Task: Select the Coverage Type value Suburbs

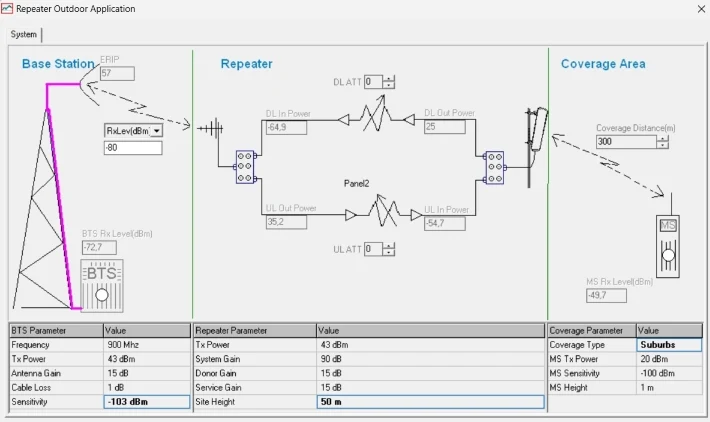Action: [x=669, y=345]
